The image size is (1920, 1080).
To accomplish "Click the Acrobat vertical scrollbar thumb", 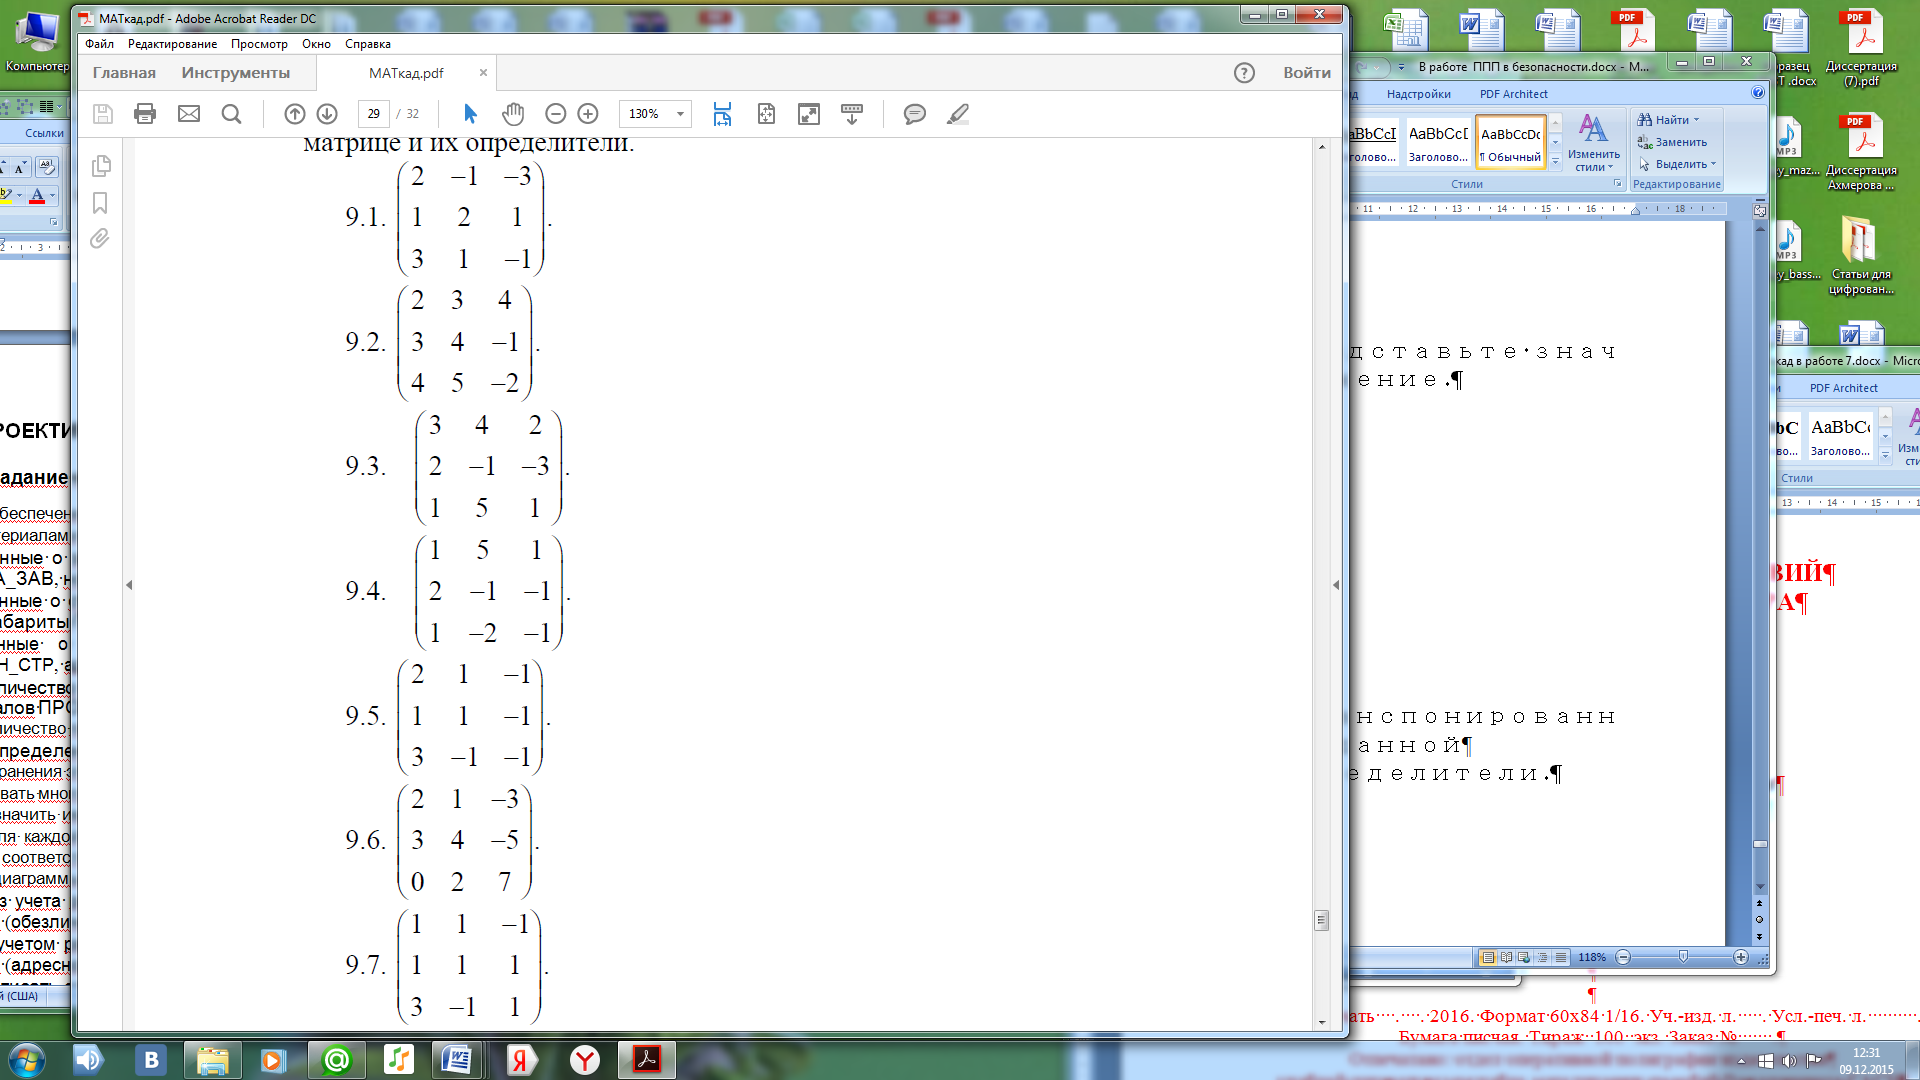I will click(1321, 920).
